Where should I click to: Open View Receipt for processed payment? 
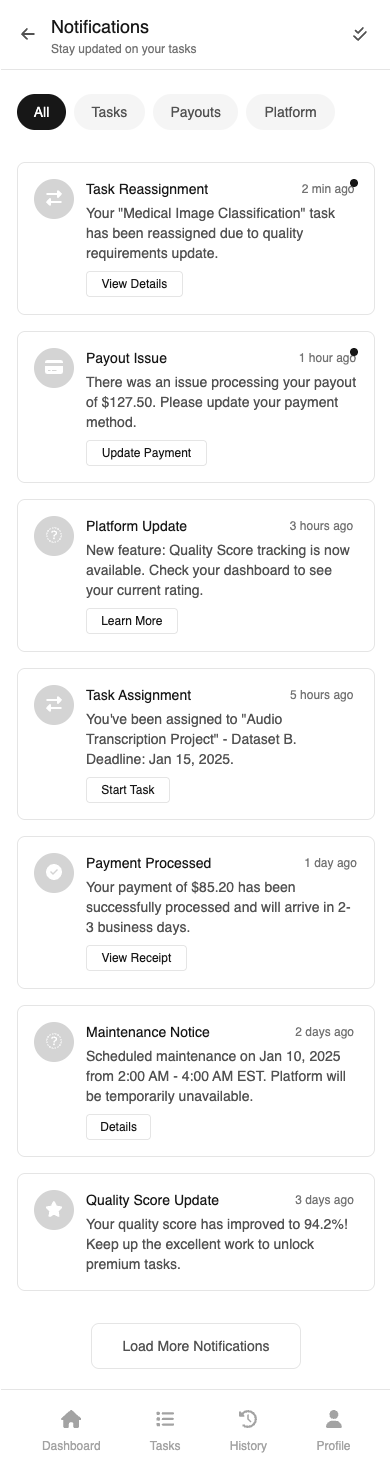click(x=136, y=958)
